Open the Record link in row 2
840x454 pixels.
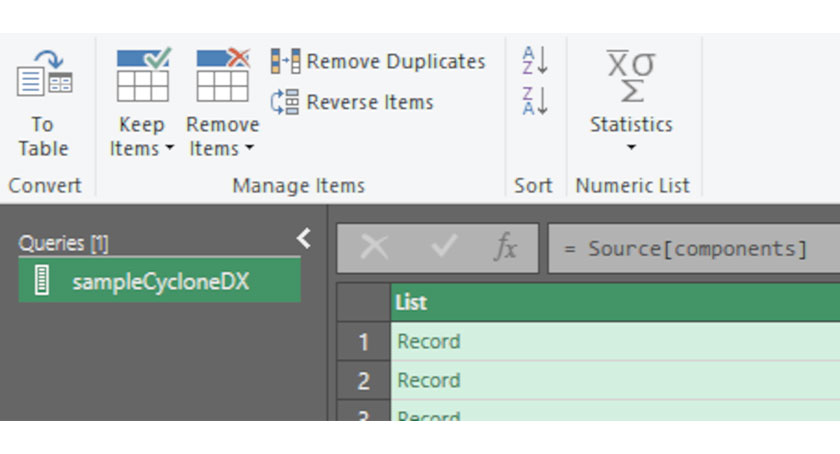[x=429, y=381]
